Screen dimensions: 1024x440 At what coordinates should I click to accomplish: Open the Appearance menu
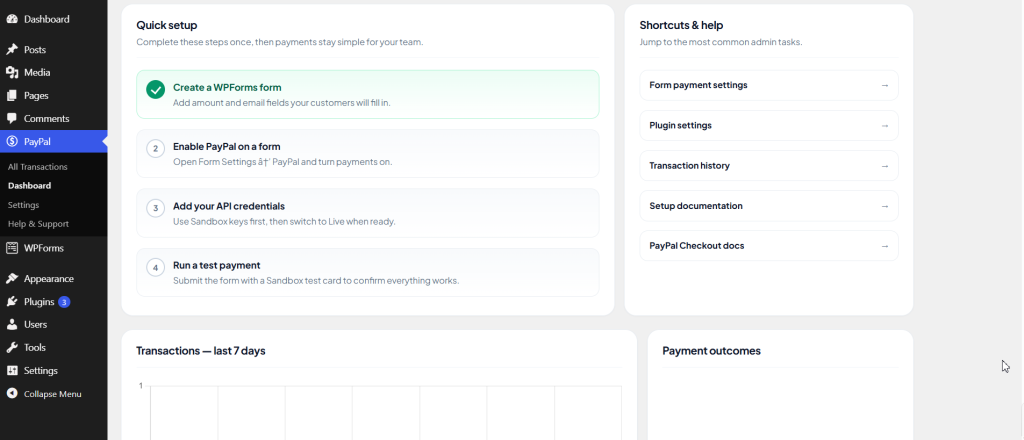[x=54, y=279]
